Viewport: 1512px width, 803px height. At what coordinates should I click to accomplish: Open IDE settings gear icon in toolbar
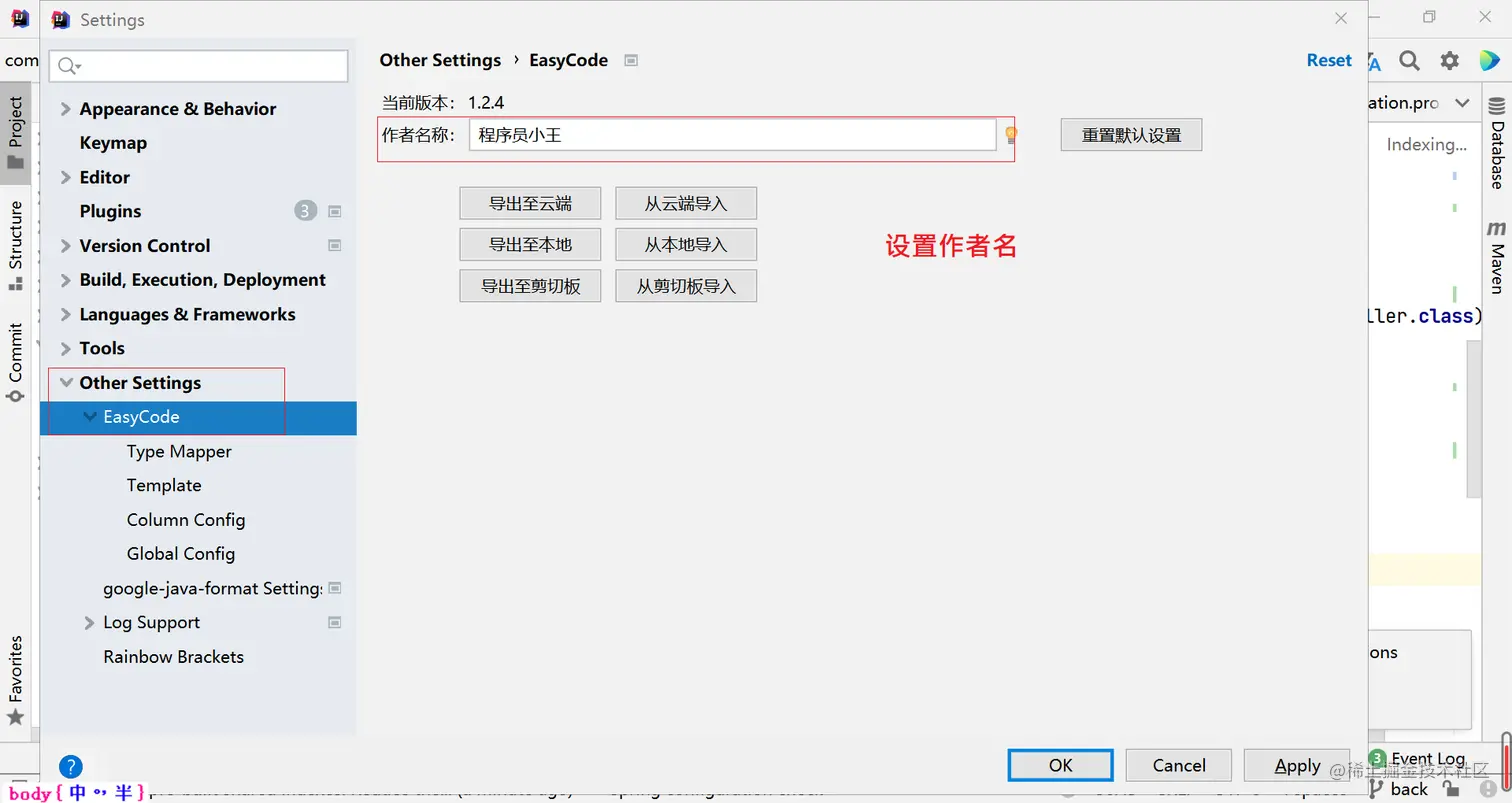(x=1449, y=61)
